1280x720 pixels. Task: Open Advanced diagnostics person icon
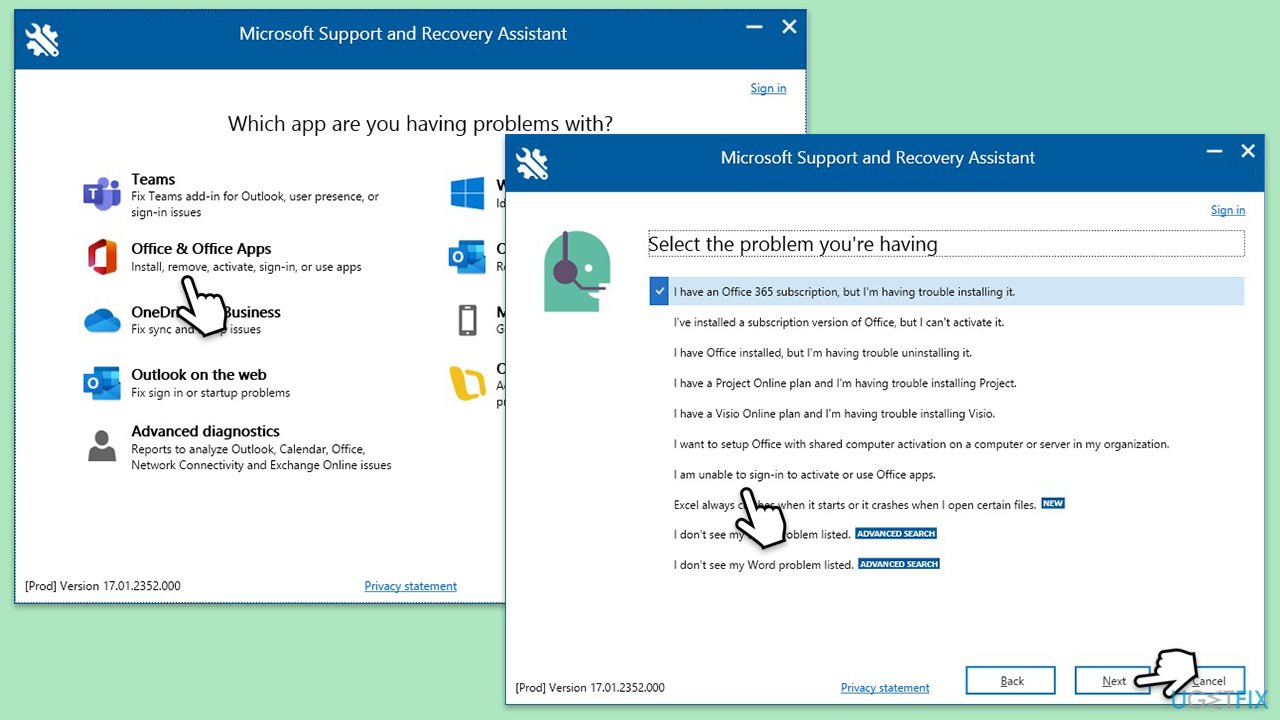point(102,446)
